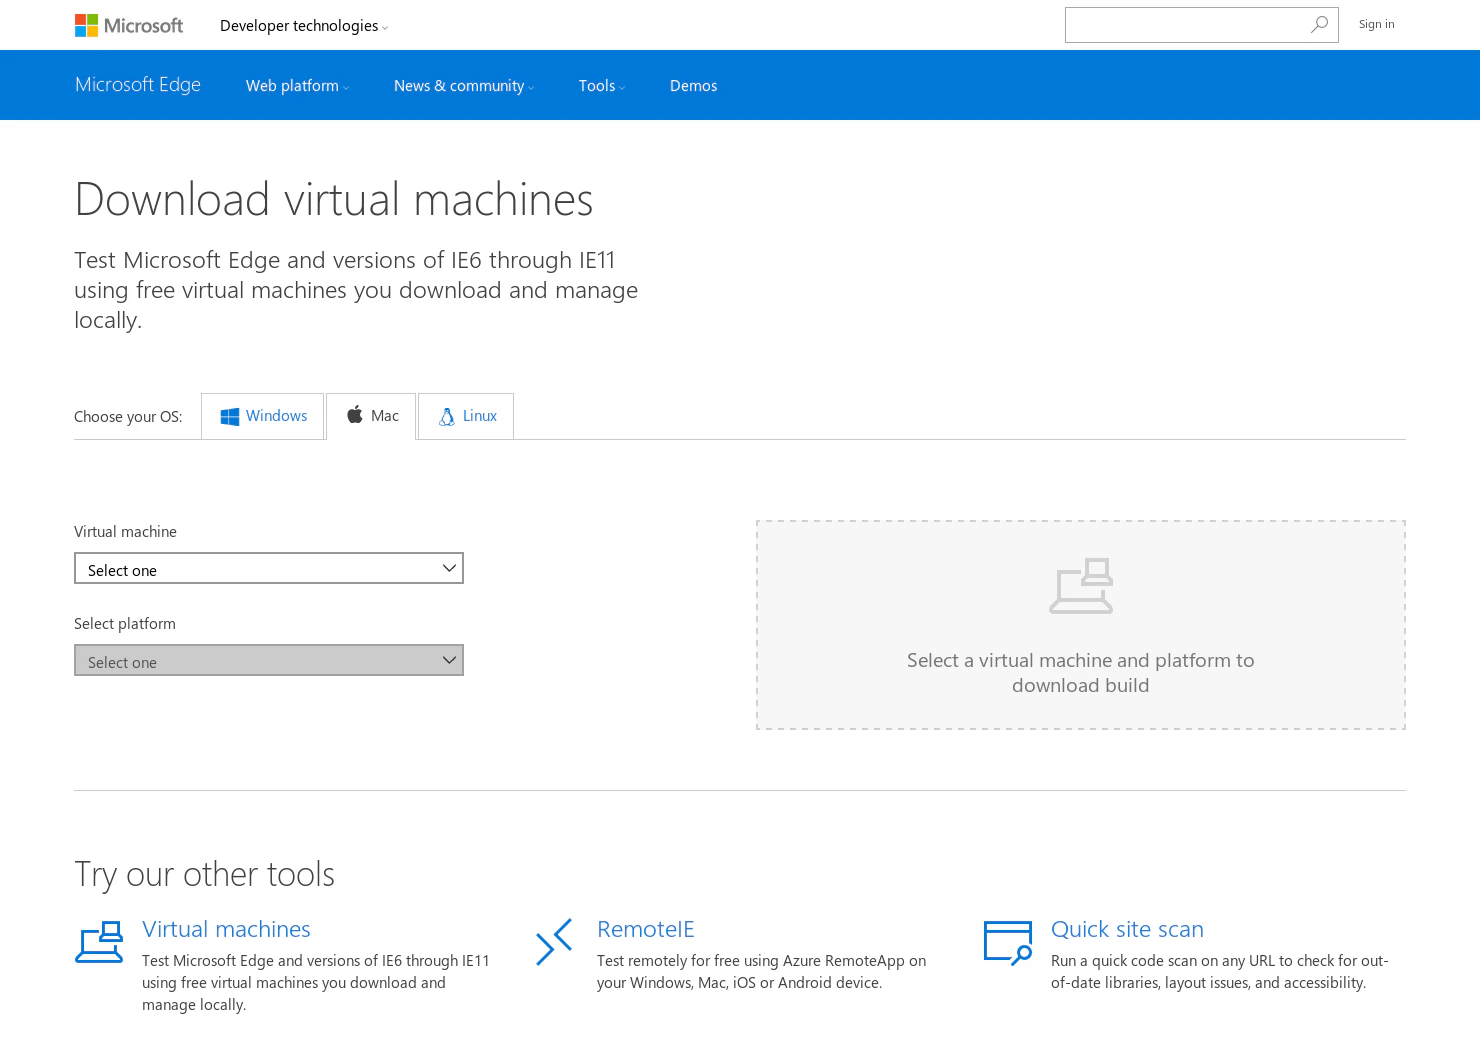Click the download build placeholder box

(1081, 625)
